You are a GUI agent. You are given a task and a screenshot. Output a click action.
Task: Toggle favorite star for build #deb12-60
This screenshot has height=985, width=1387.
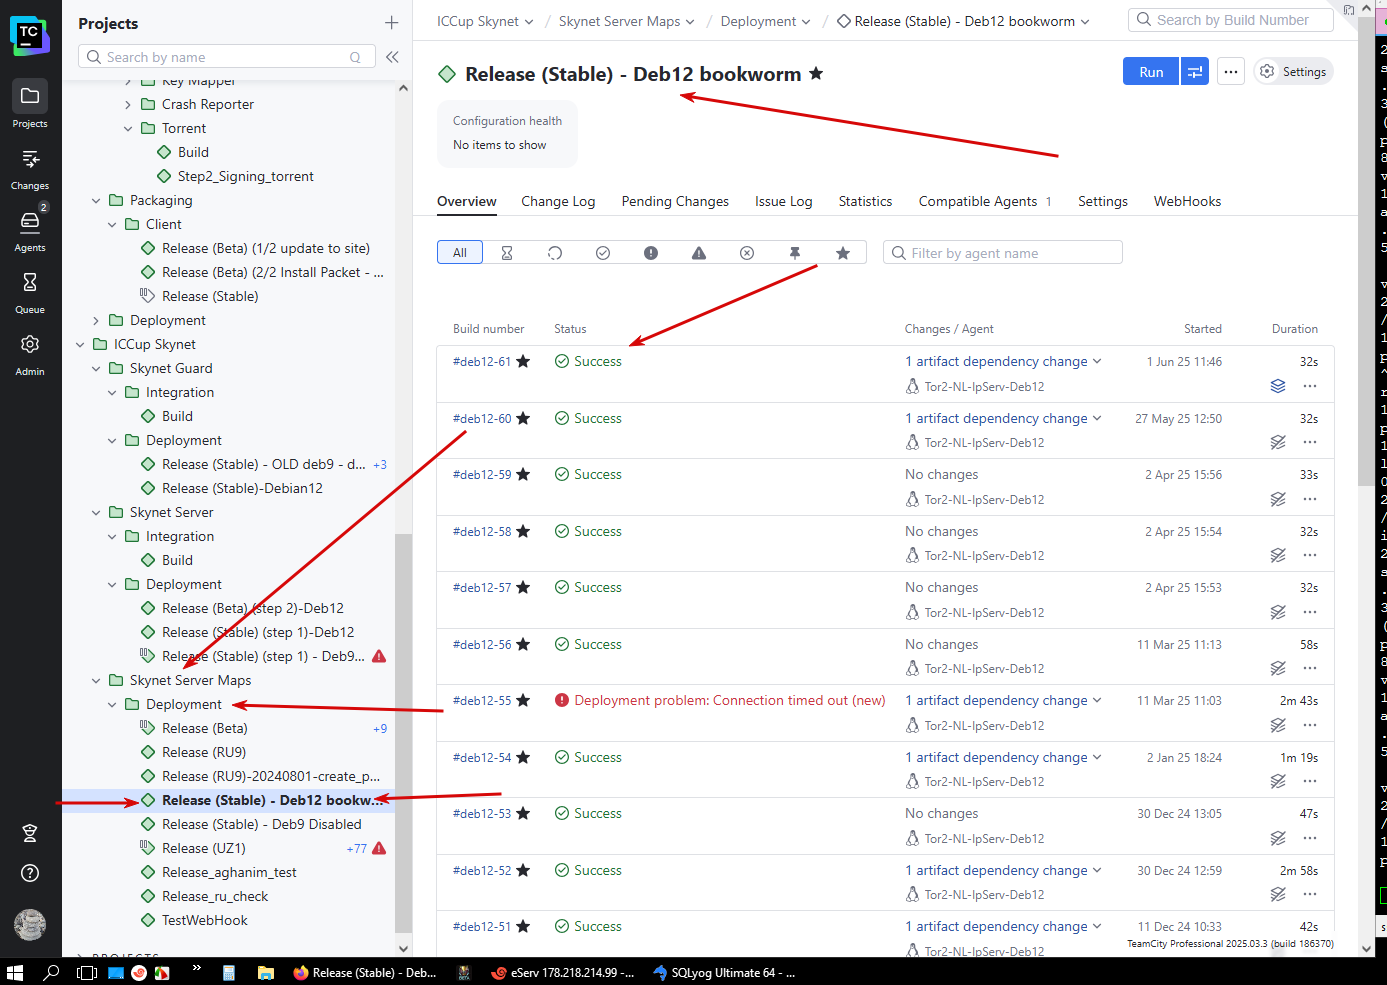[523, 418]
